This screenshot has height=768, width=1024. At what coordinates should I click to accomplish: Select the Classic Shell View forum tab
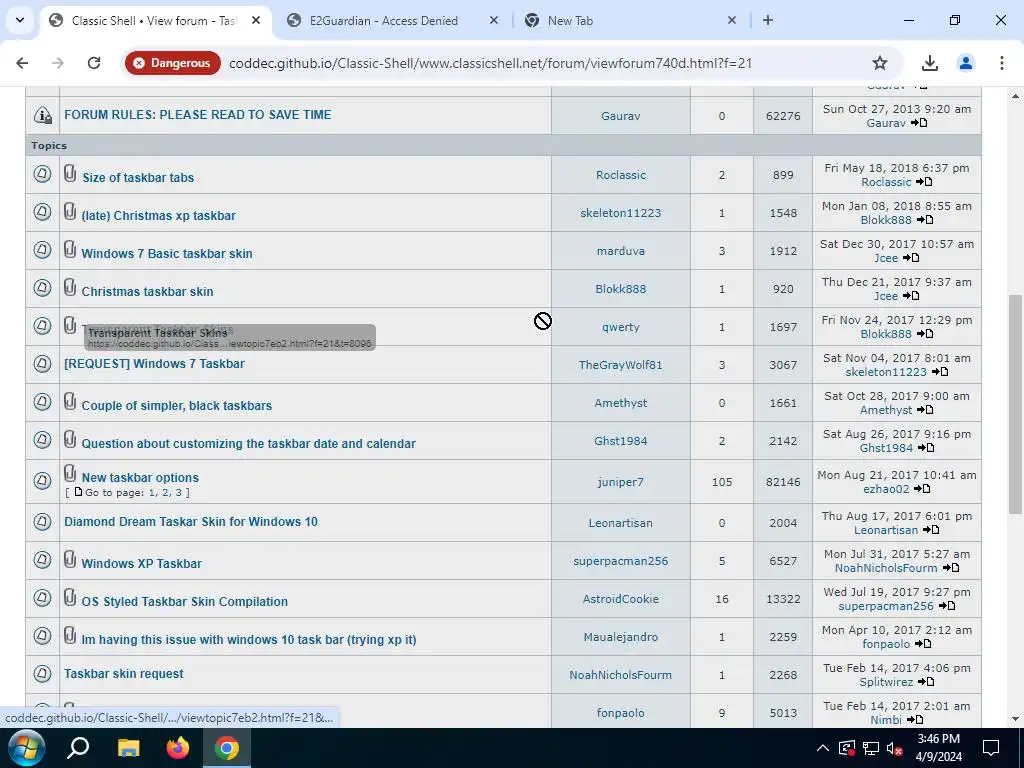pyautogui.click(x=153, y=20)
